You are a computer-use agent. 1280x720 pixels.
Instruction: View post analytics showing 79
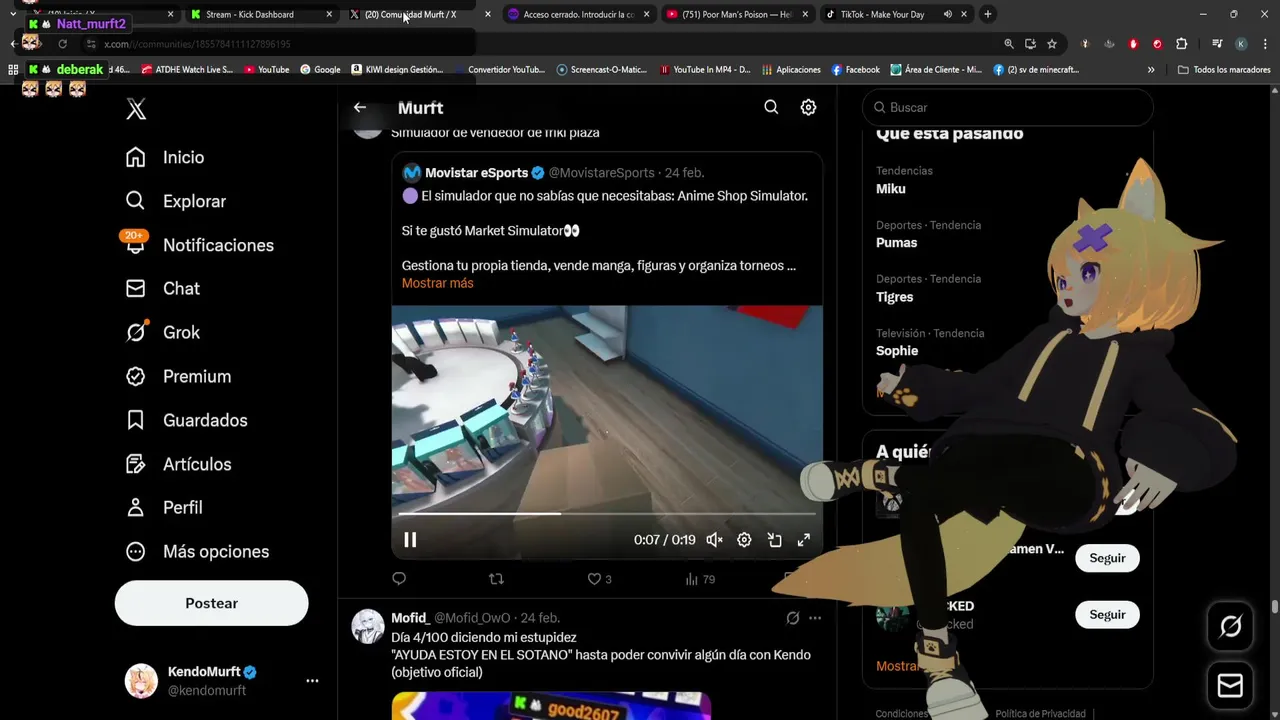(700, 579)
